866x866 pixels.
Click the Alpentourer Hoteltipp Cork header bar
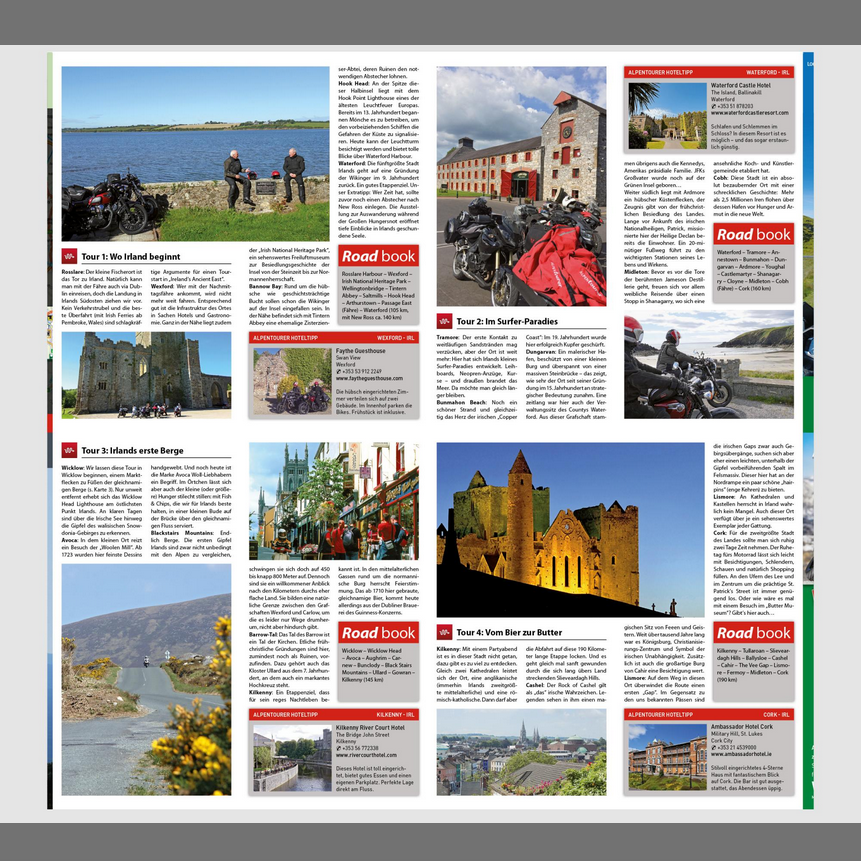[x=709, y=715]
